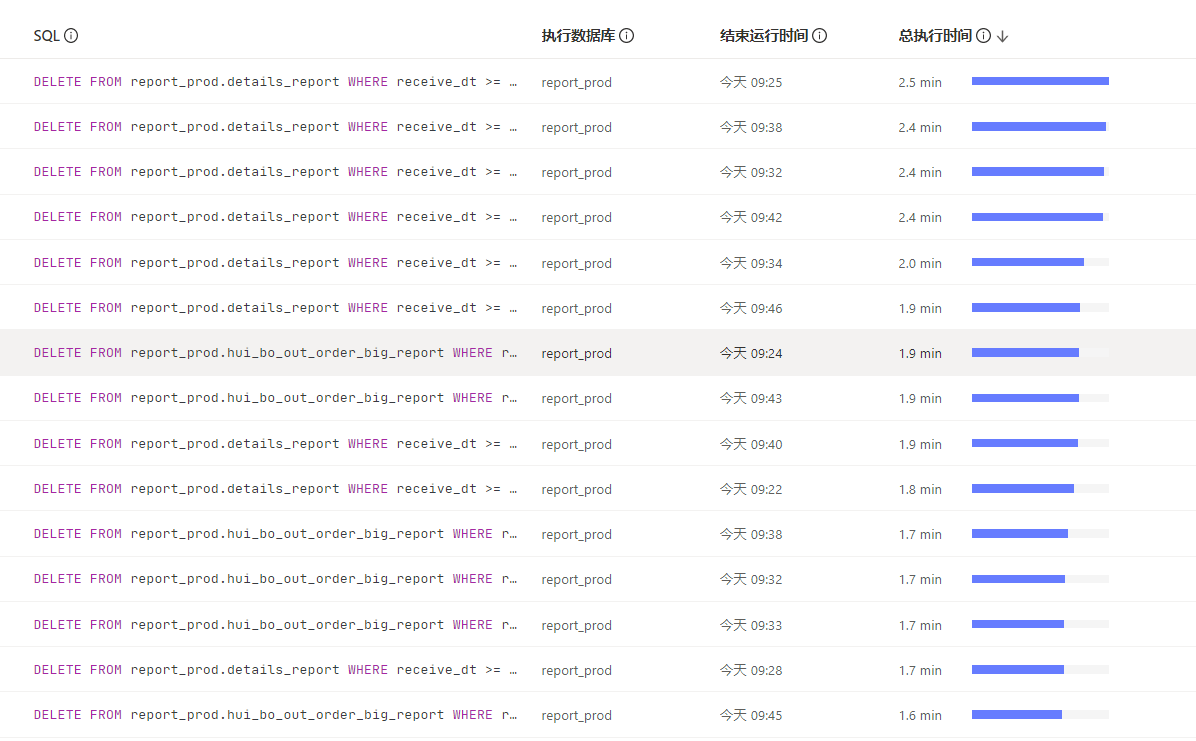1196x741 pixels.
Task: Click the SQL column header label
Action: pyautogui.click(x=46, y=36)
